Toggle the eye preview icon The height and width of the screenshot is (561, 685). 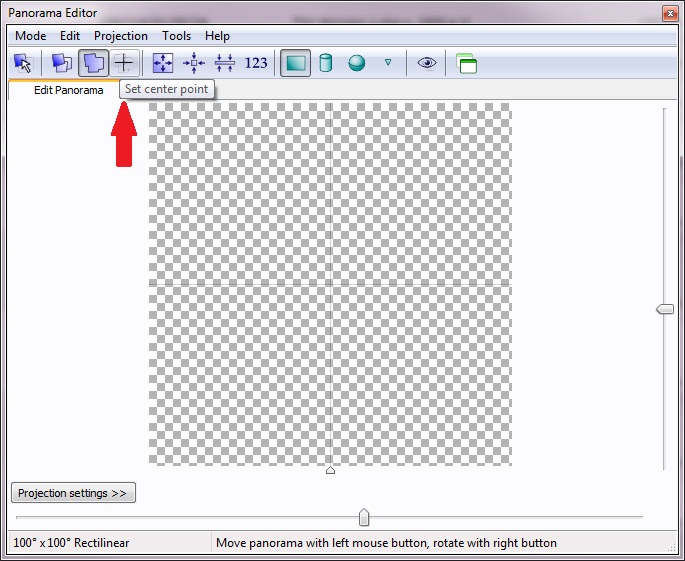coord(427,63)
